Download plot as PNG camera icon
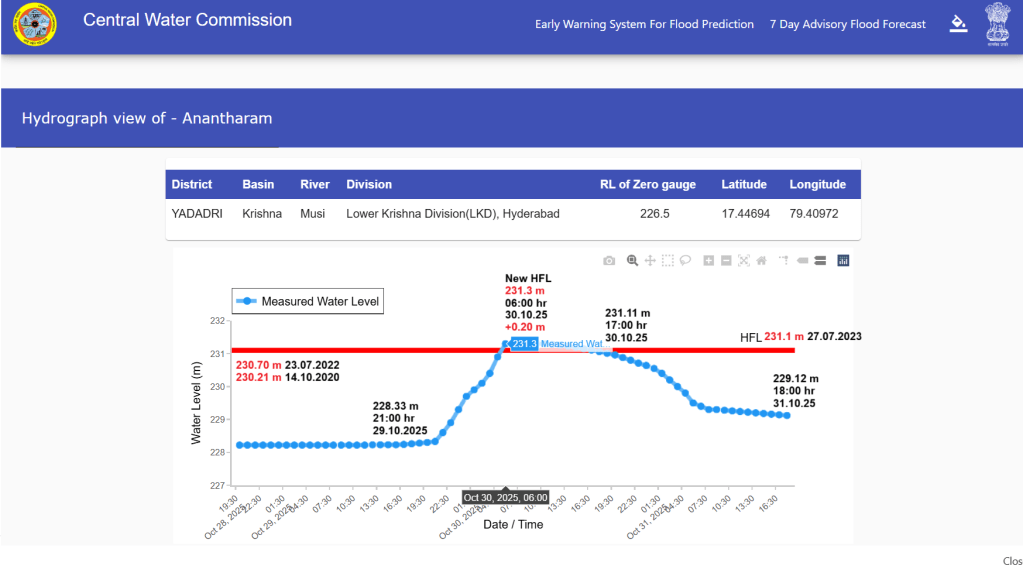 609,261
